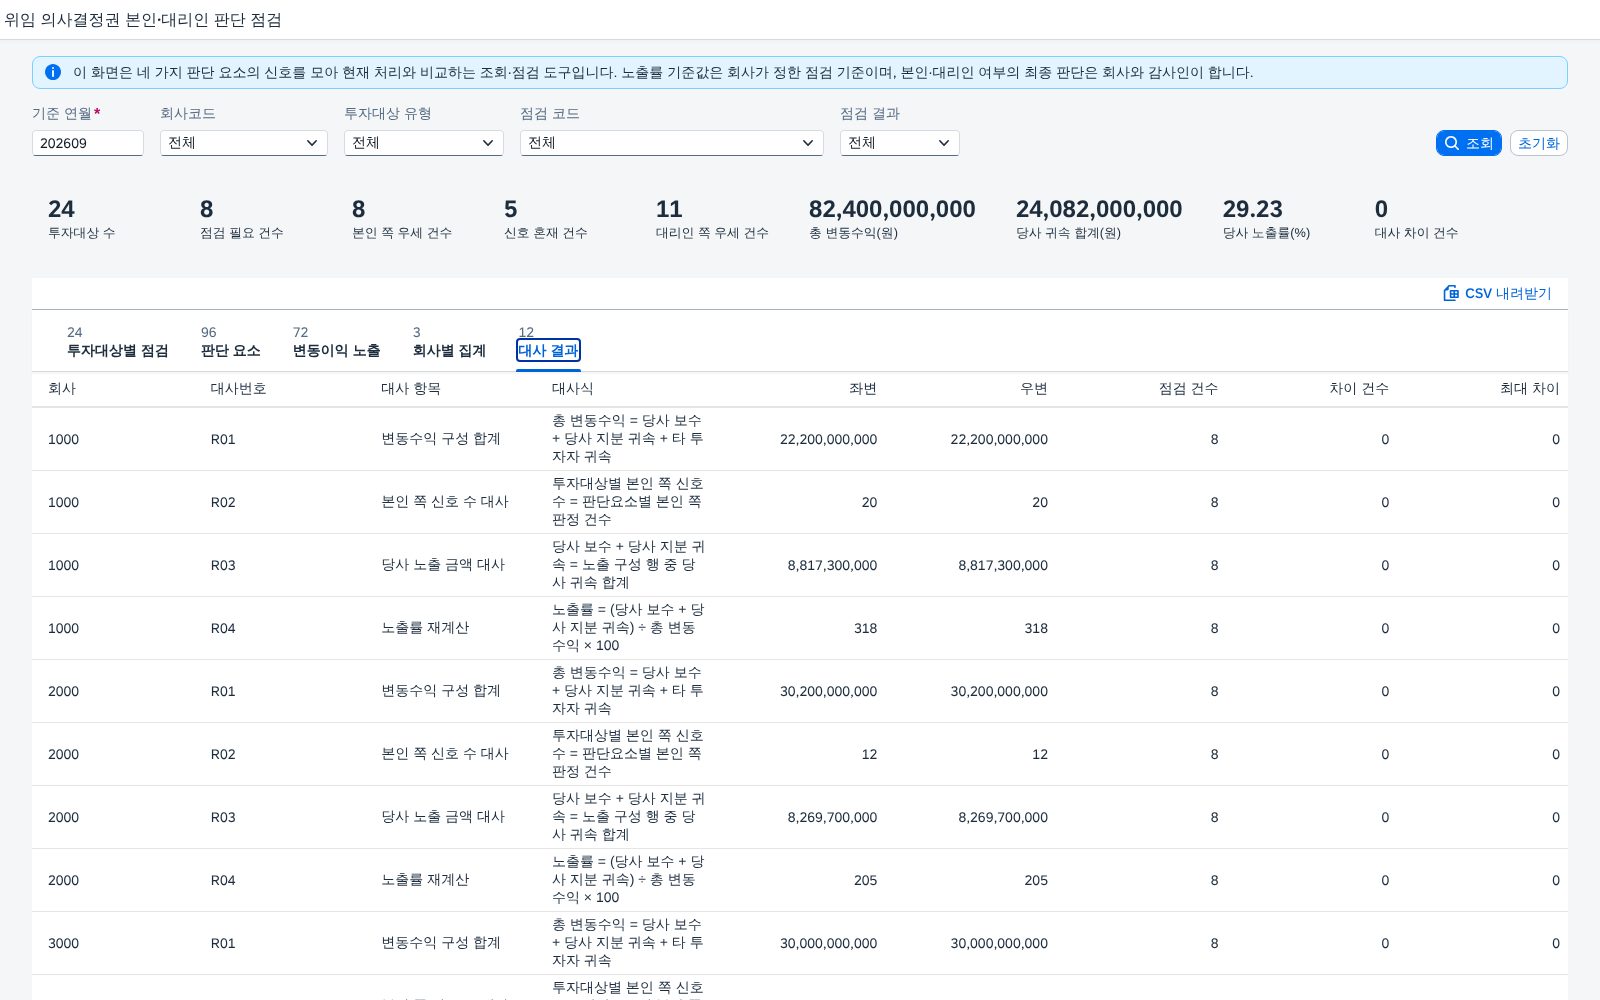Viewport: 1600px width, 1000px height.
Task: Click company 2000 R03 당사 노출 금액 대사
Action: (443, 817)
